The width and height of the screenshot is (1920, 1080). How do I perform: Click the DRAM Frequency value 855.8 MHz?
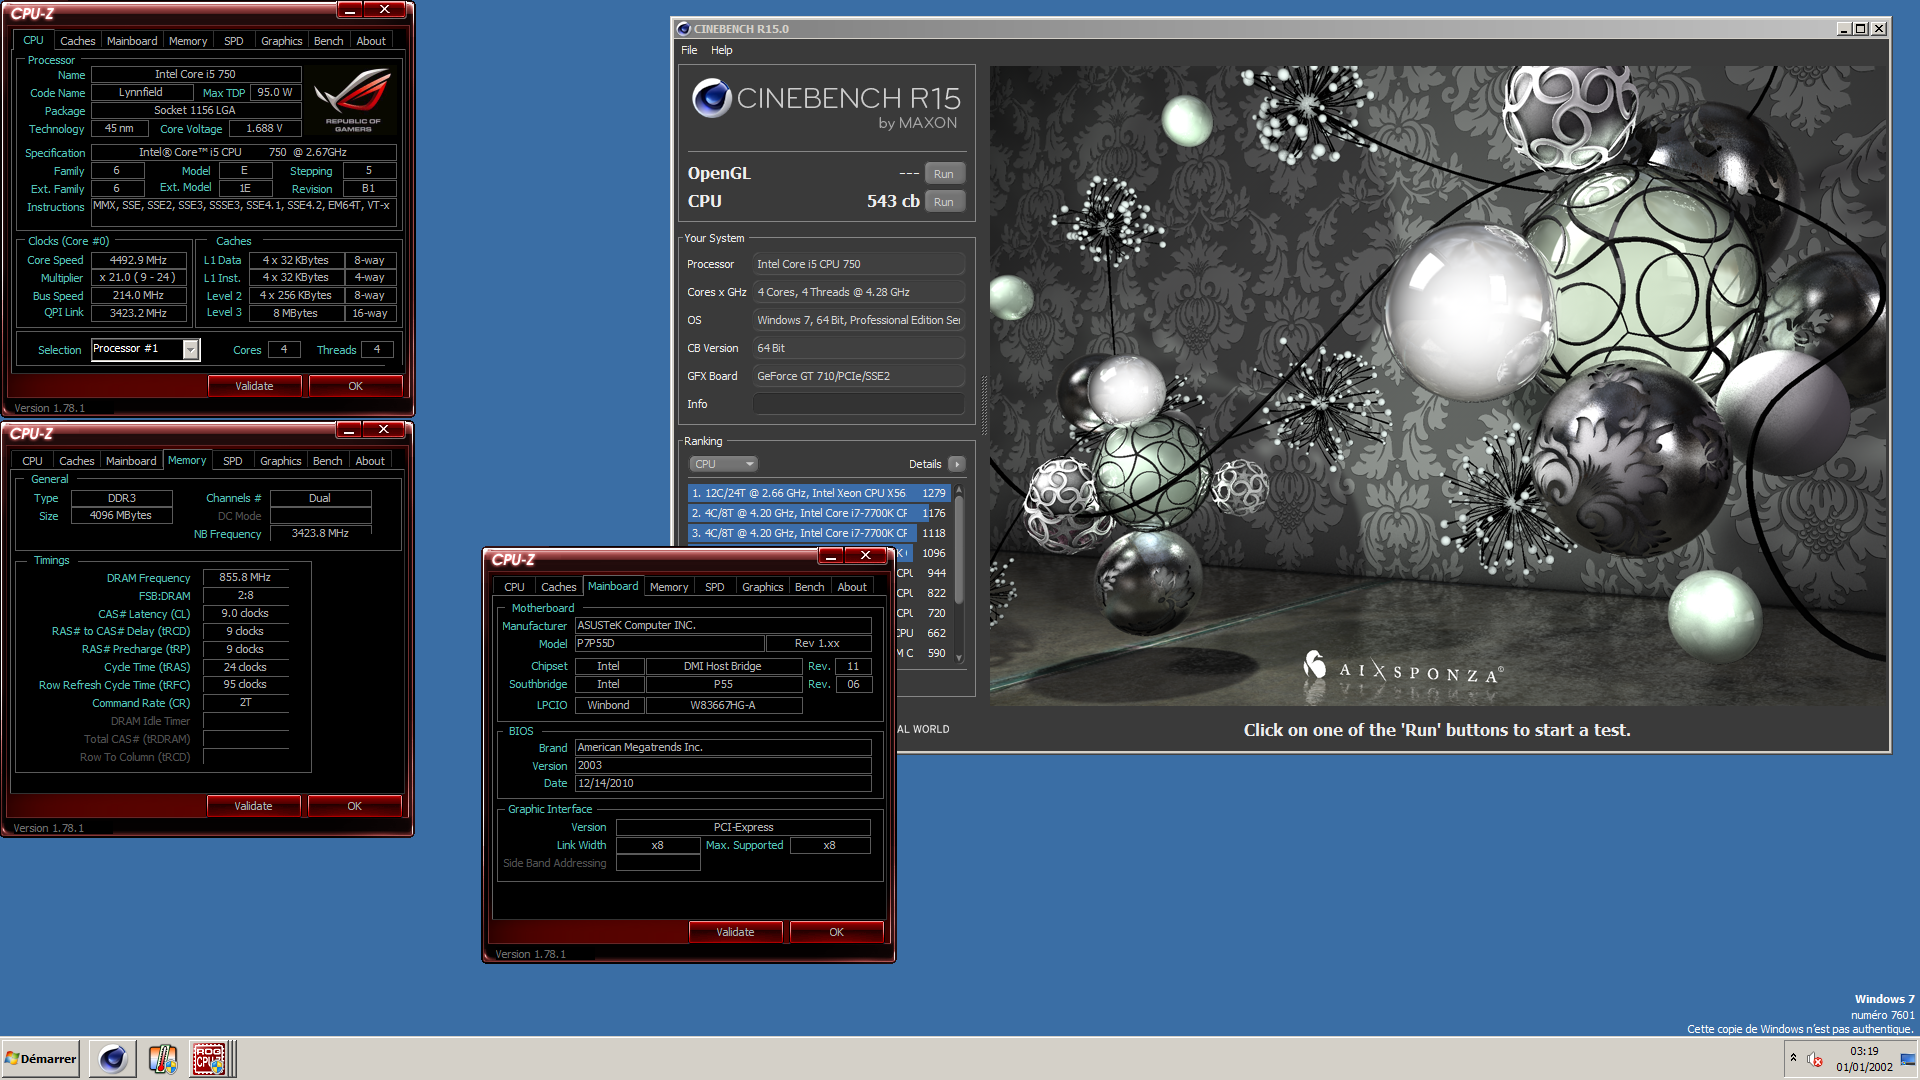pos(246,577)
